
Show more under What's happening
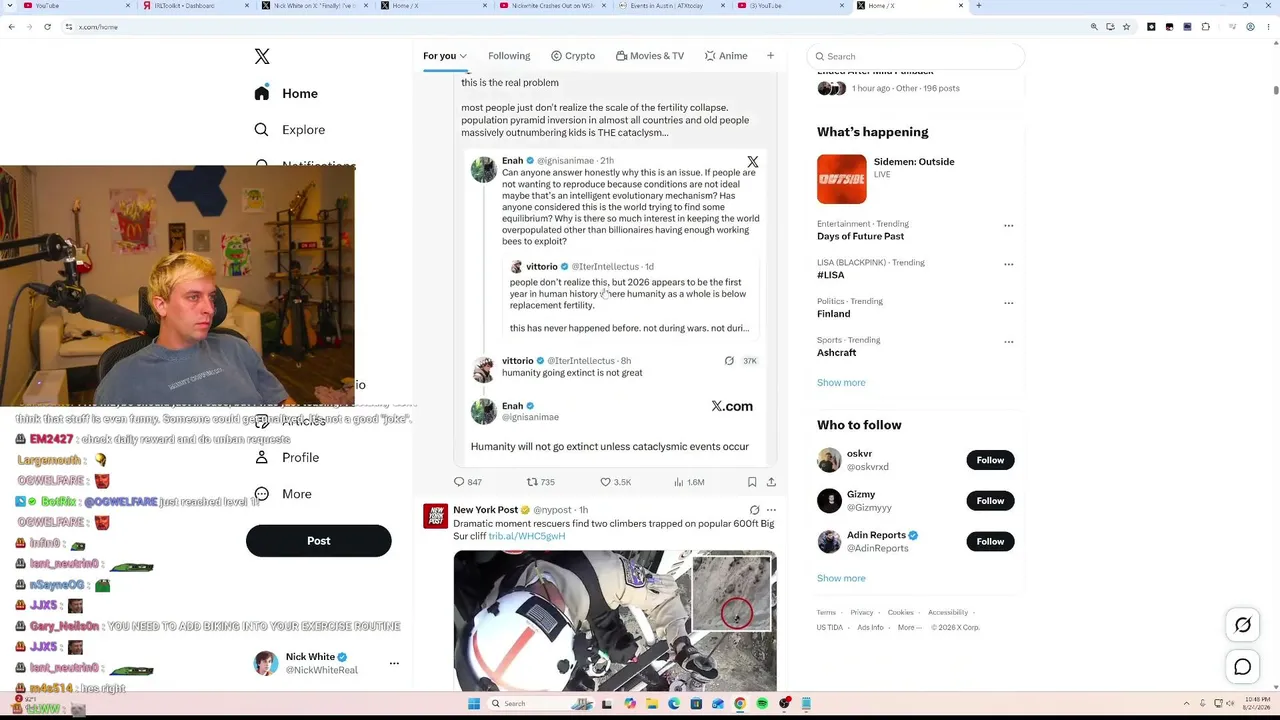pyautogui.click(x=841, y=383)
